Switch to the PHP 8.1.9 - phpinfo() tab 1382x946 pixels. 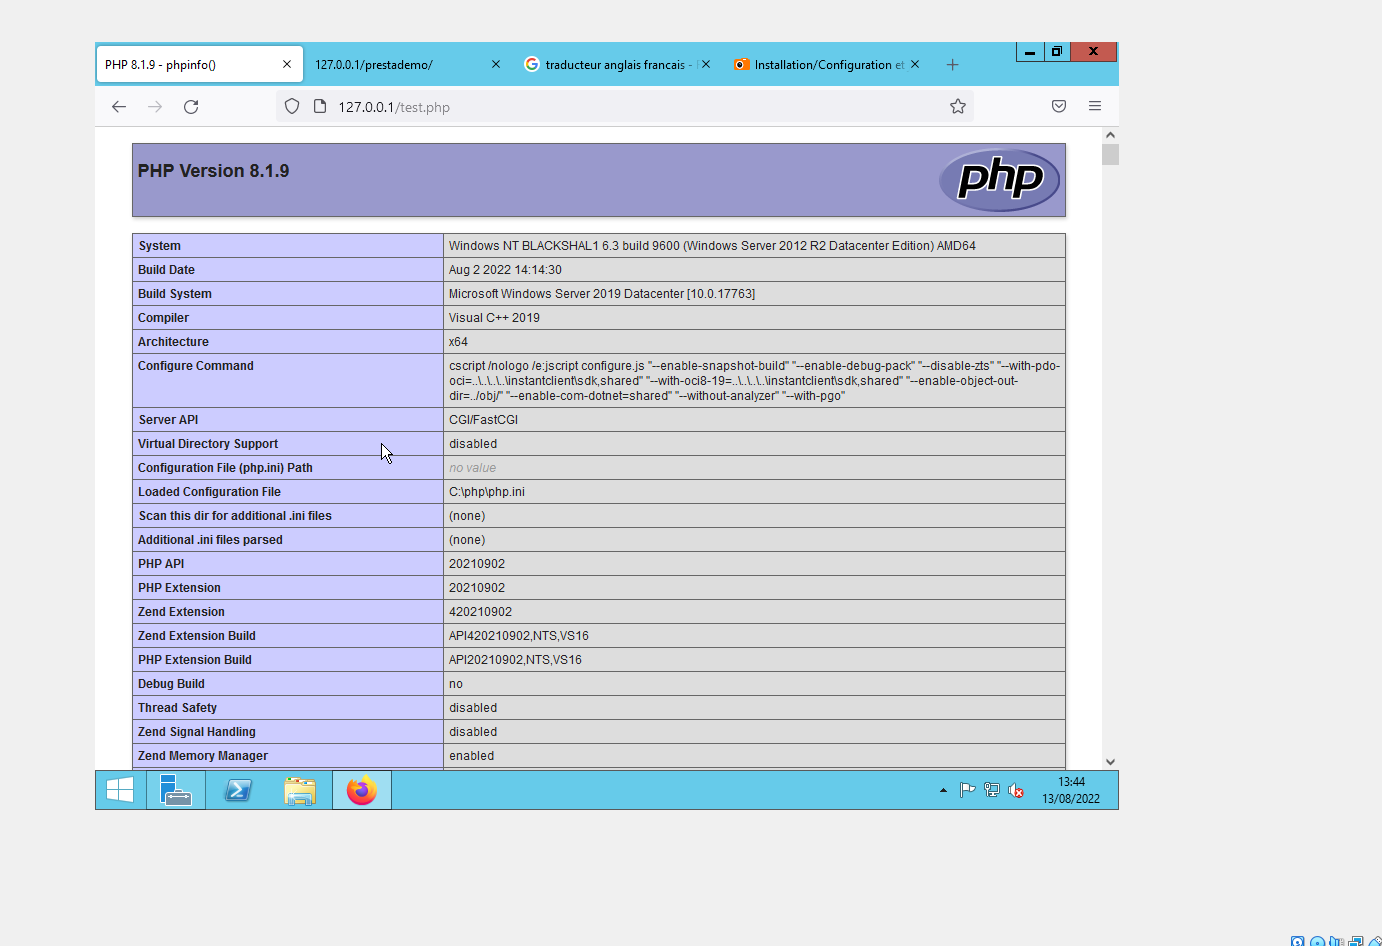click(200, 64)
